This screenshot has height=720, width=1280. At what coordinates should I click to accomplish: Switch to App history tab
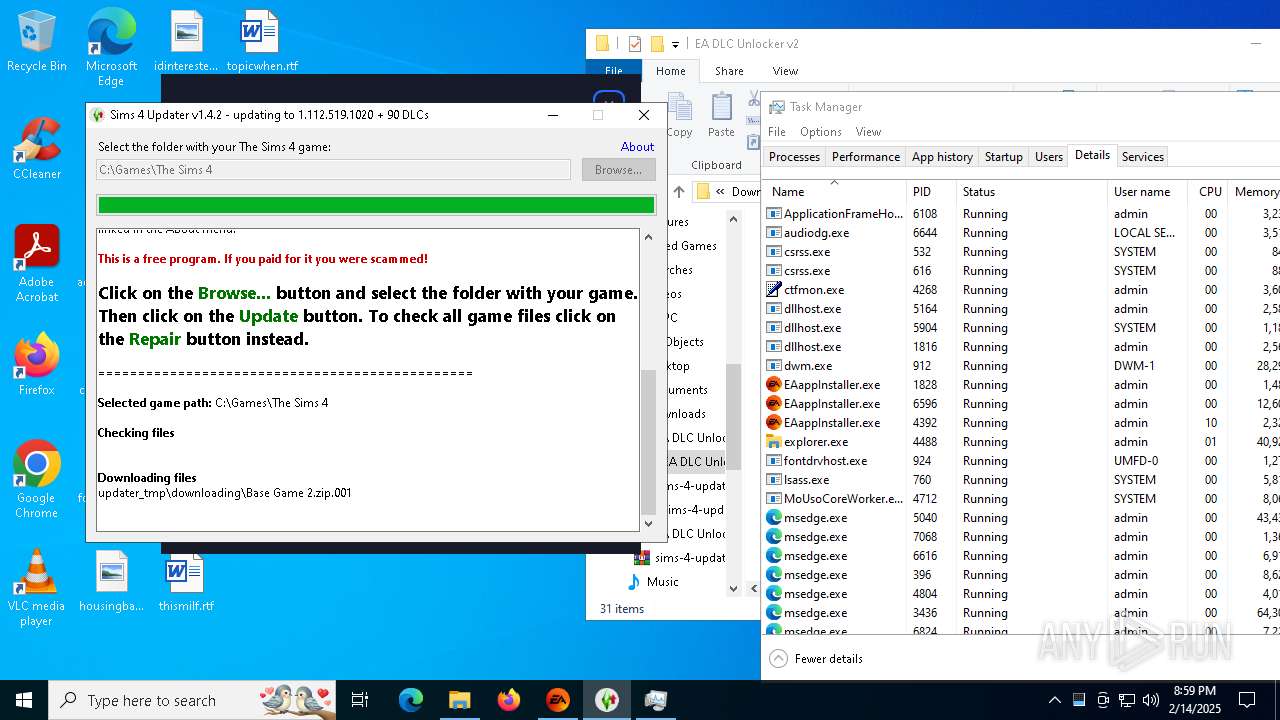(942, 157)
